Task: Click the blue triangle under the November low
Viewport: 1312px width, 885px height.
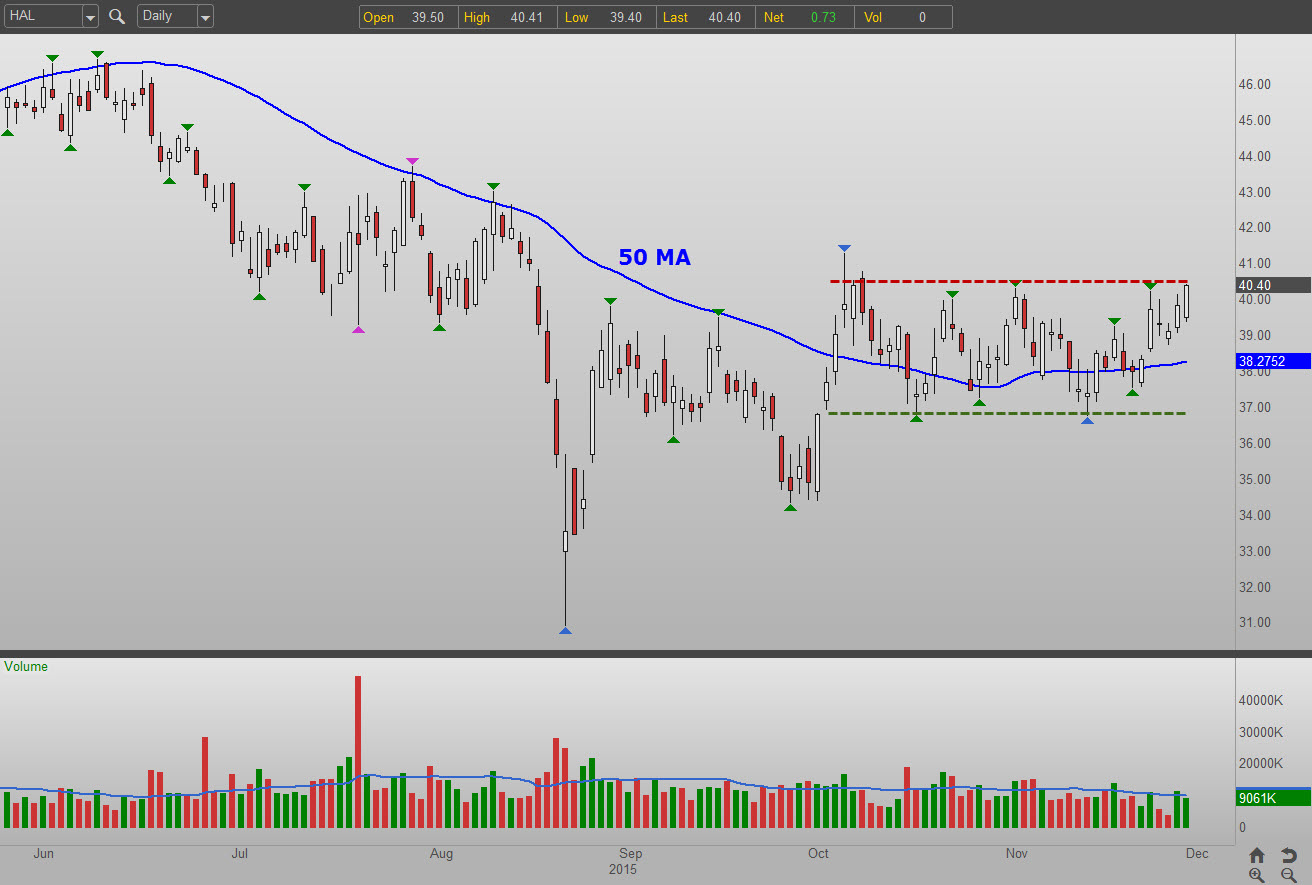Action: pyautogui.click(x=1087, y=420)
